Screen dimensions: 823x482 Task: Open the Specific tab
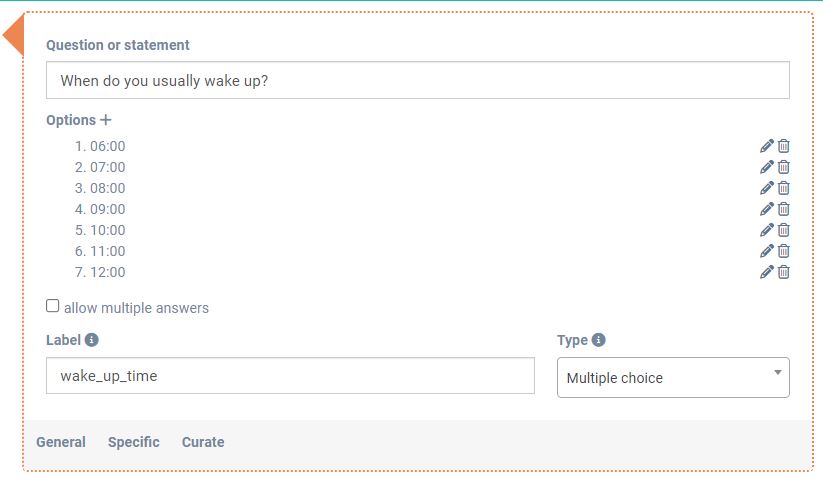(x=134, y=442)
